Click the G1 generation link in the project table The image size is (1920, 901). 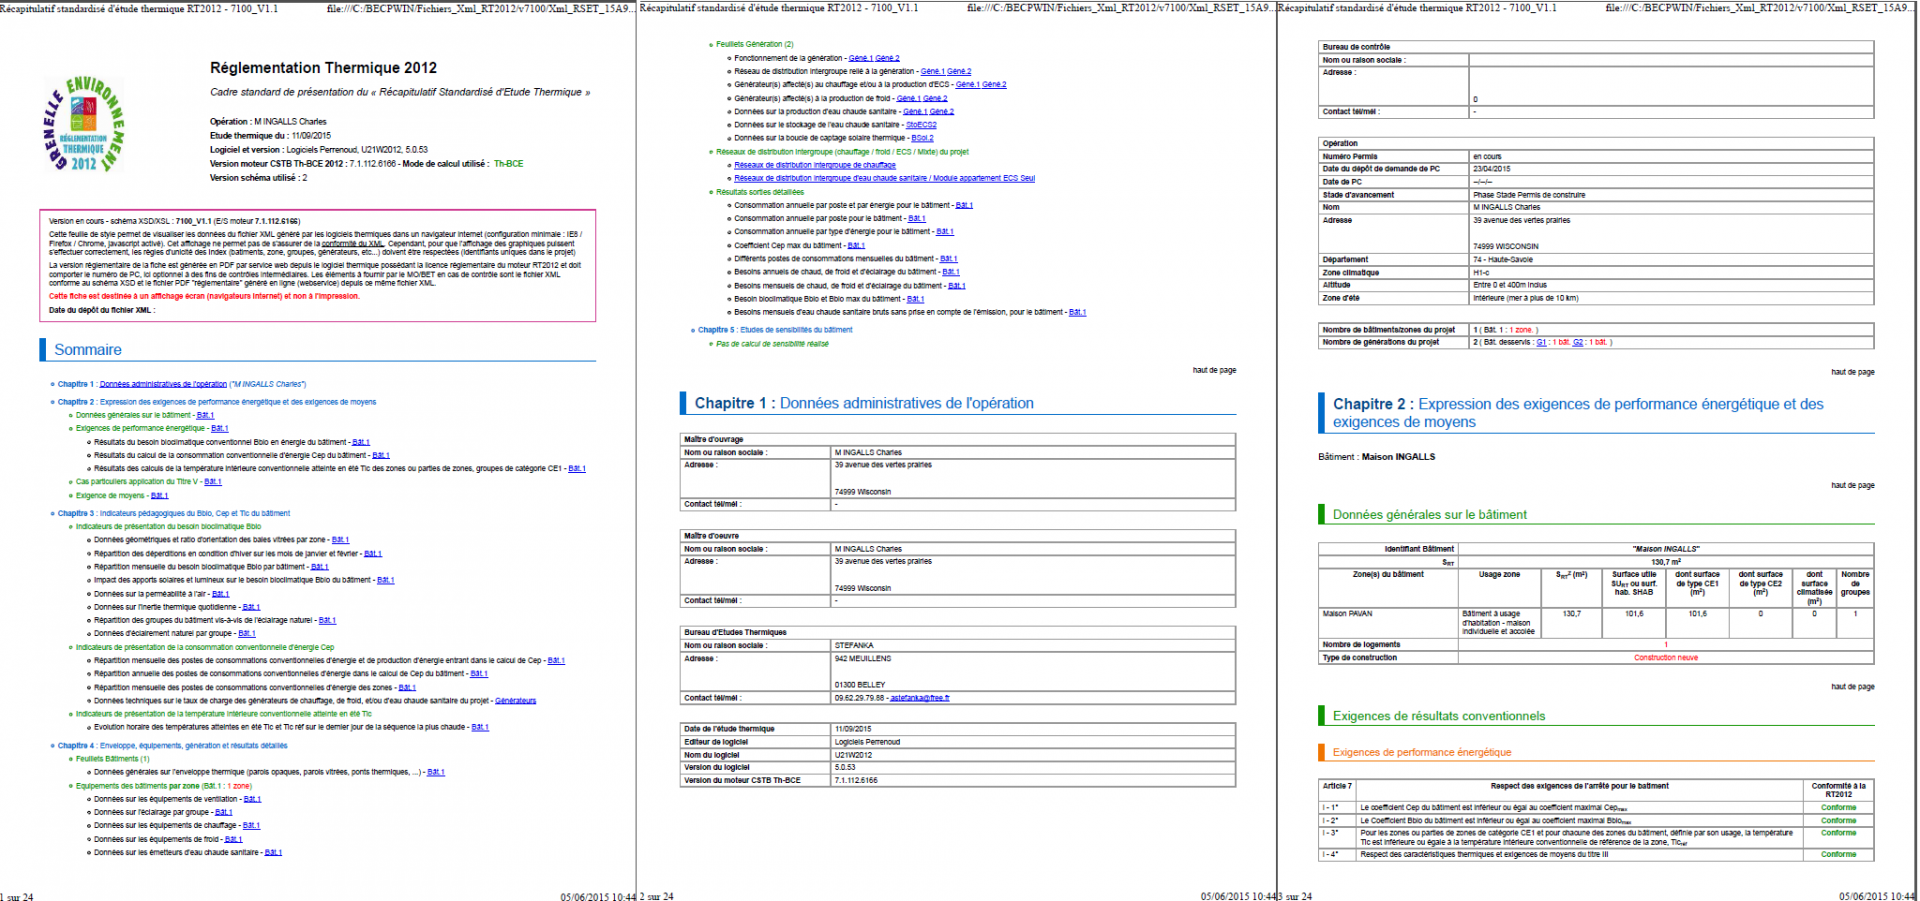(1541, 342)
